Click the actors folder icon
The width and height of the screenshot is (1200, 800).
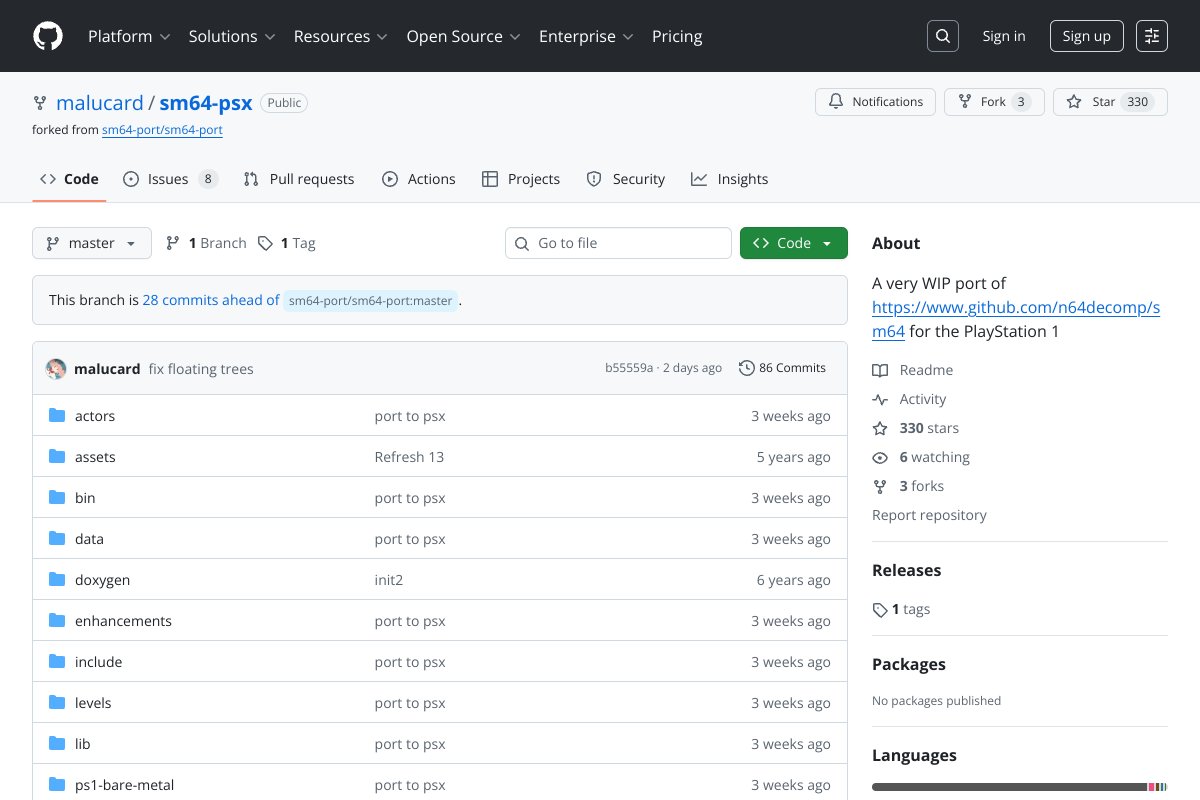click(57, 416)
